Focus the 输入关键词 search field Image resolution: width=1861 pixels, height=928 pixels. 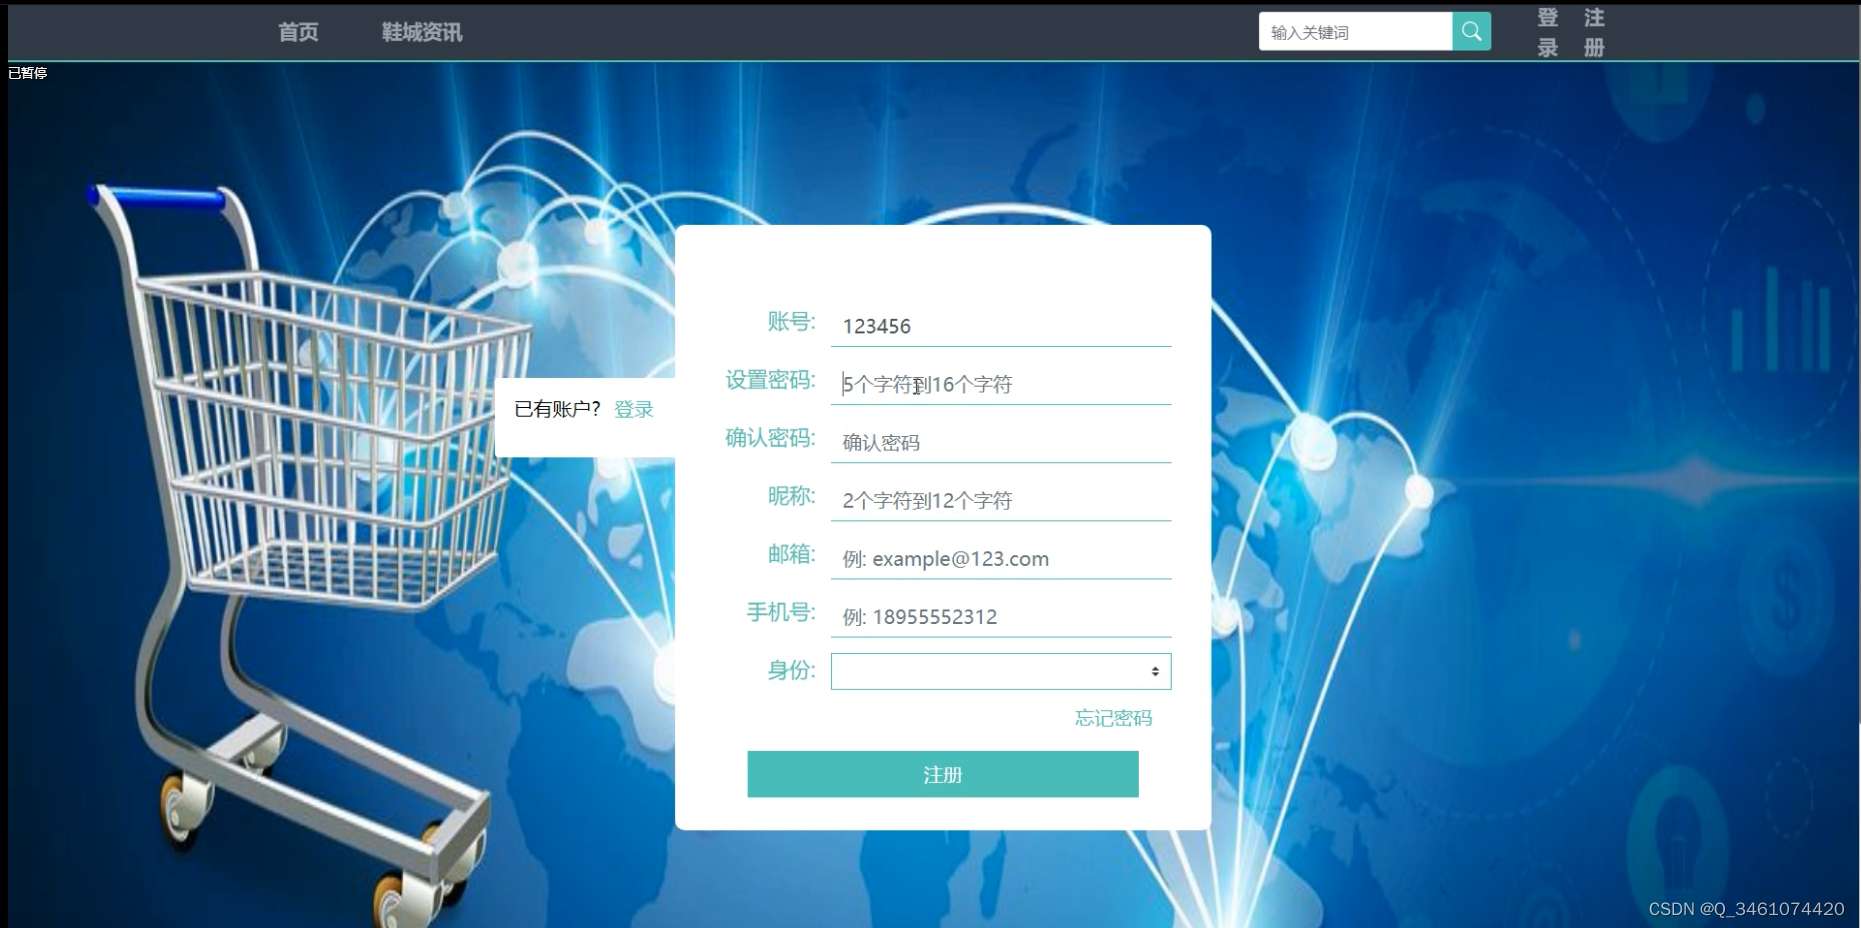pyautogui.click(x=1355, y=32)
